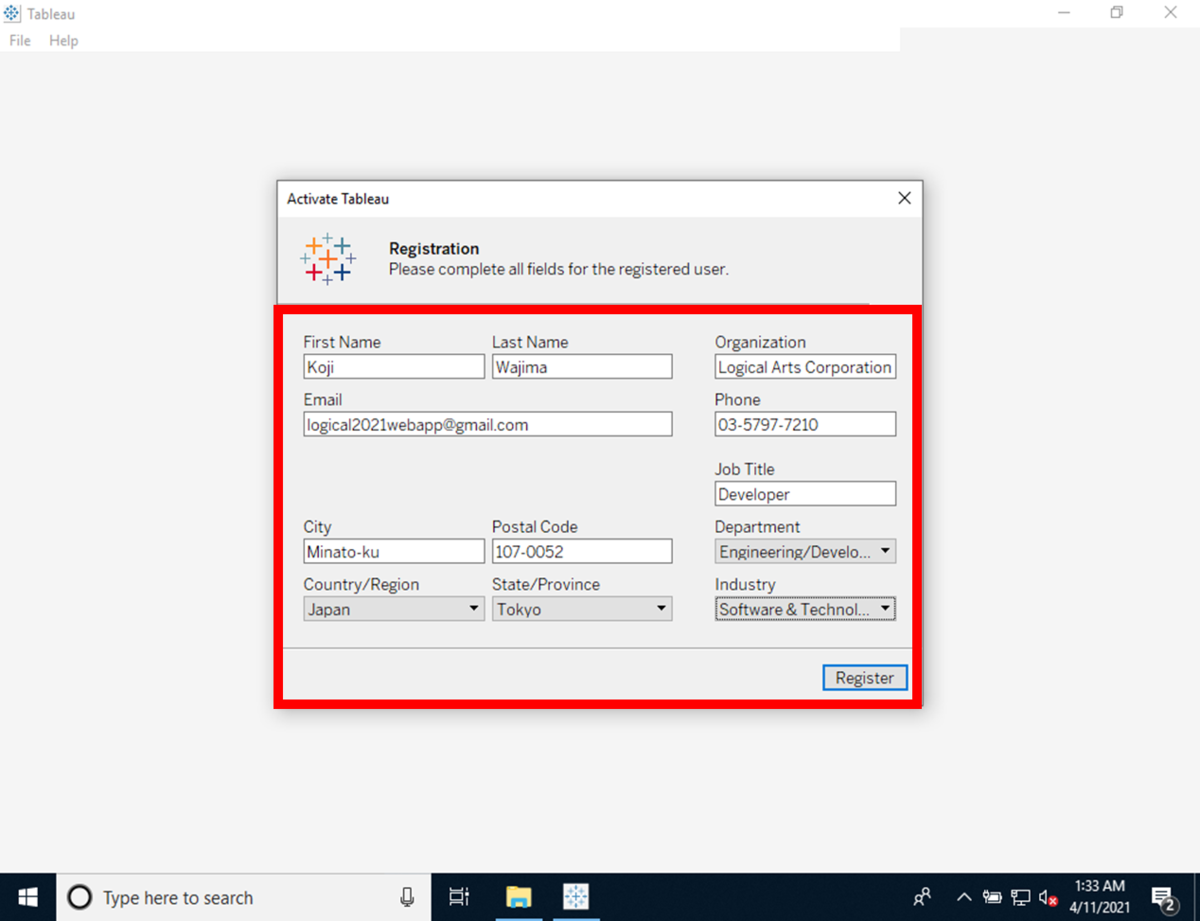The image size is (1200, 921).
Task: Click the Tableau icon in title bar
Action: 13,13
